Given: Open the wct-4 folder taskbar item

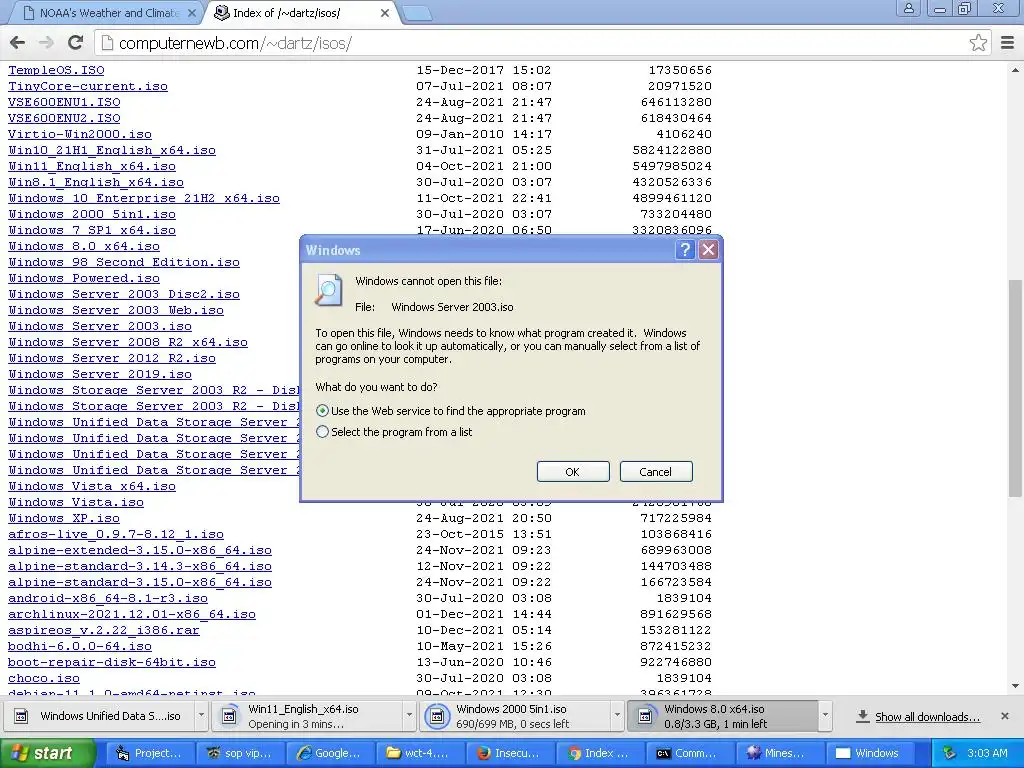Looking at the screenshot, I should pos(420,753).
